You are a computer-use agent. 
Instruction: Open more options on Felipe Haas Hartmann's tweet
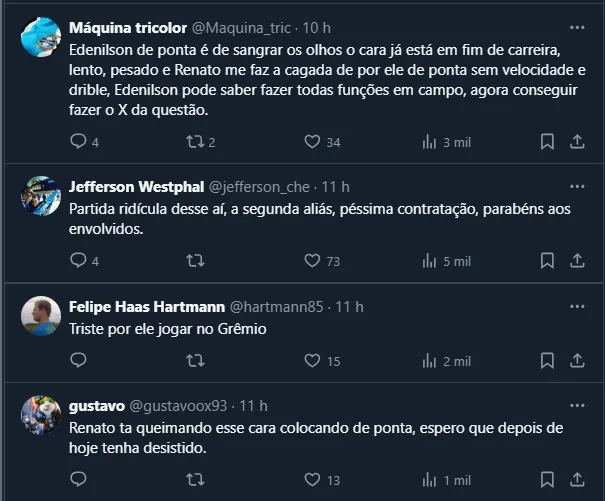[x=577, y=306]
